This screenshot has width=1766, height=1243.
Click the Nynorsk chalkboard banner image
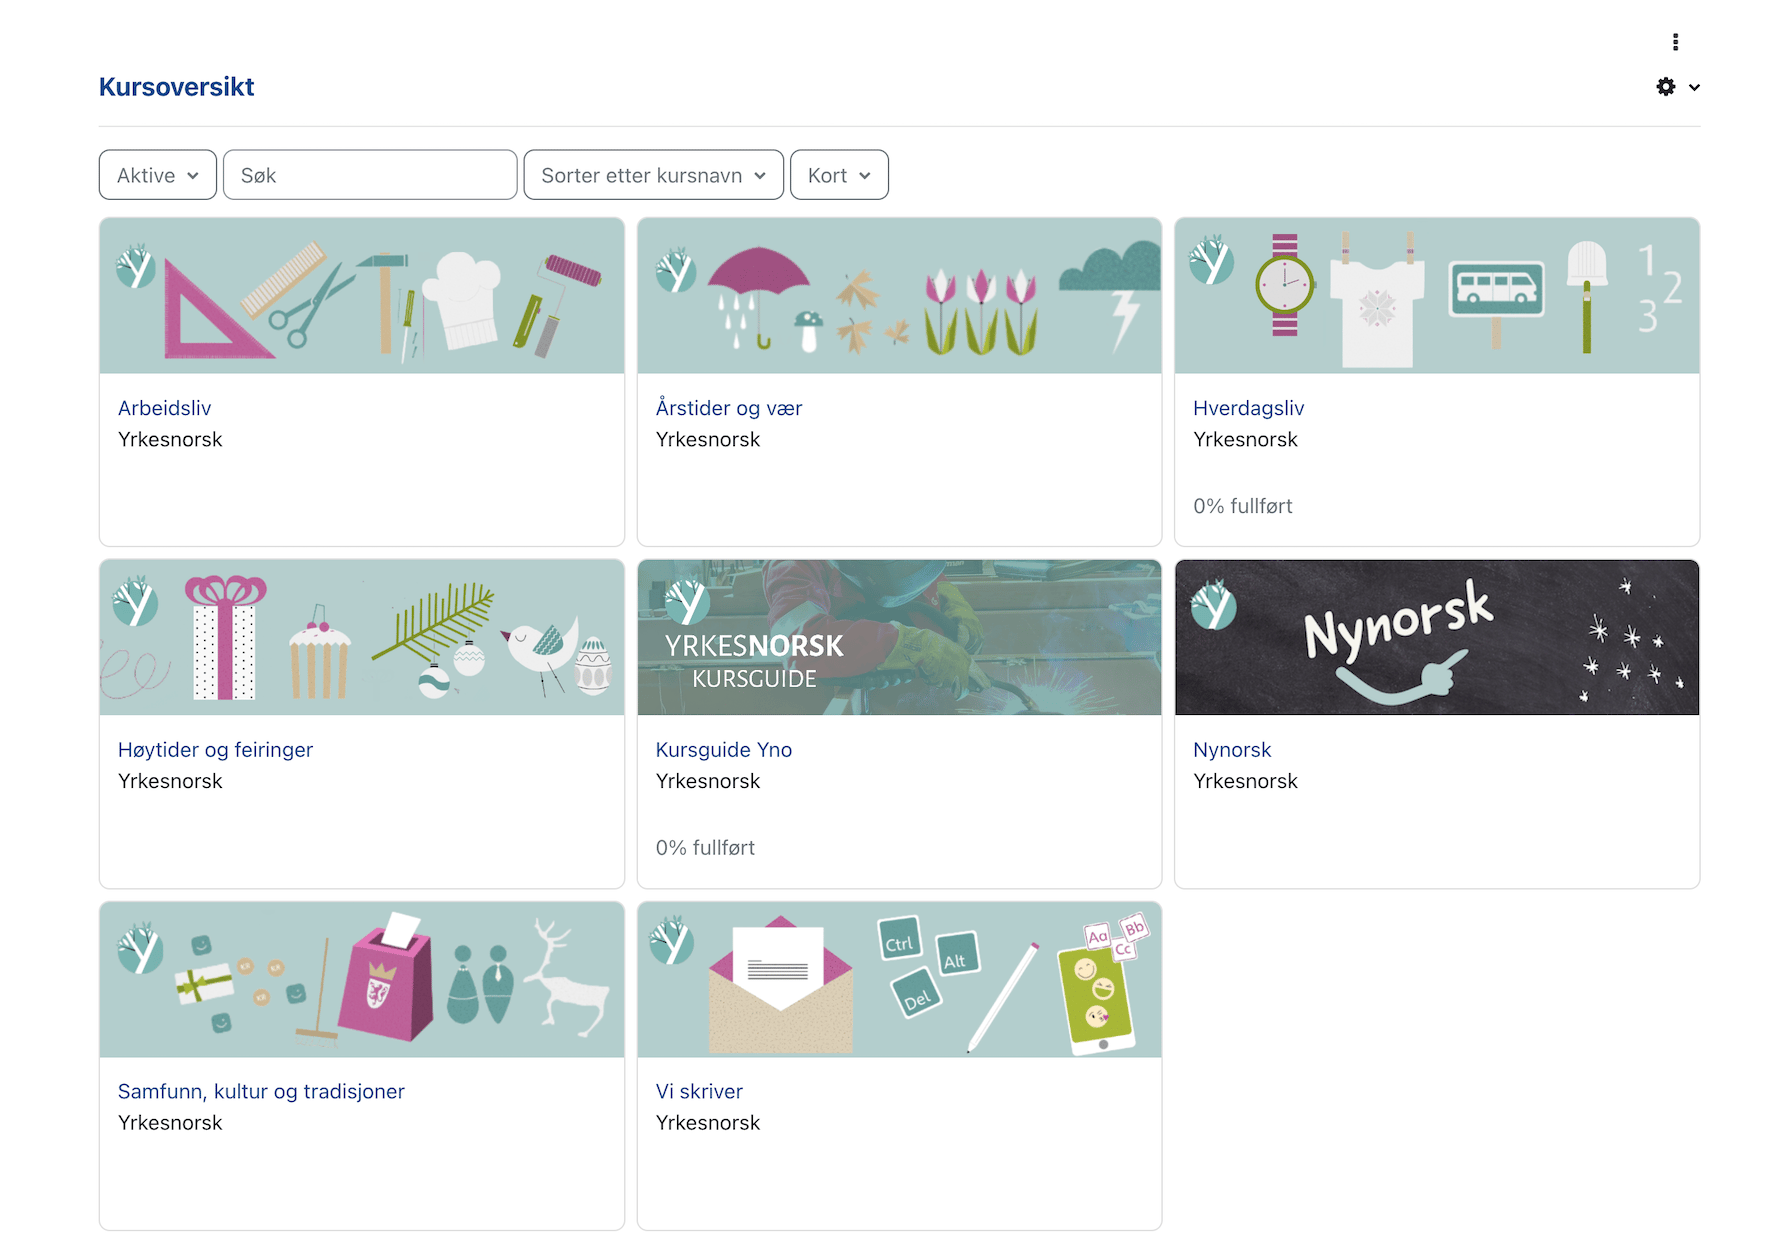tap(1437, 638)
